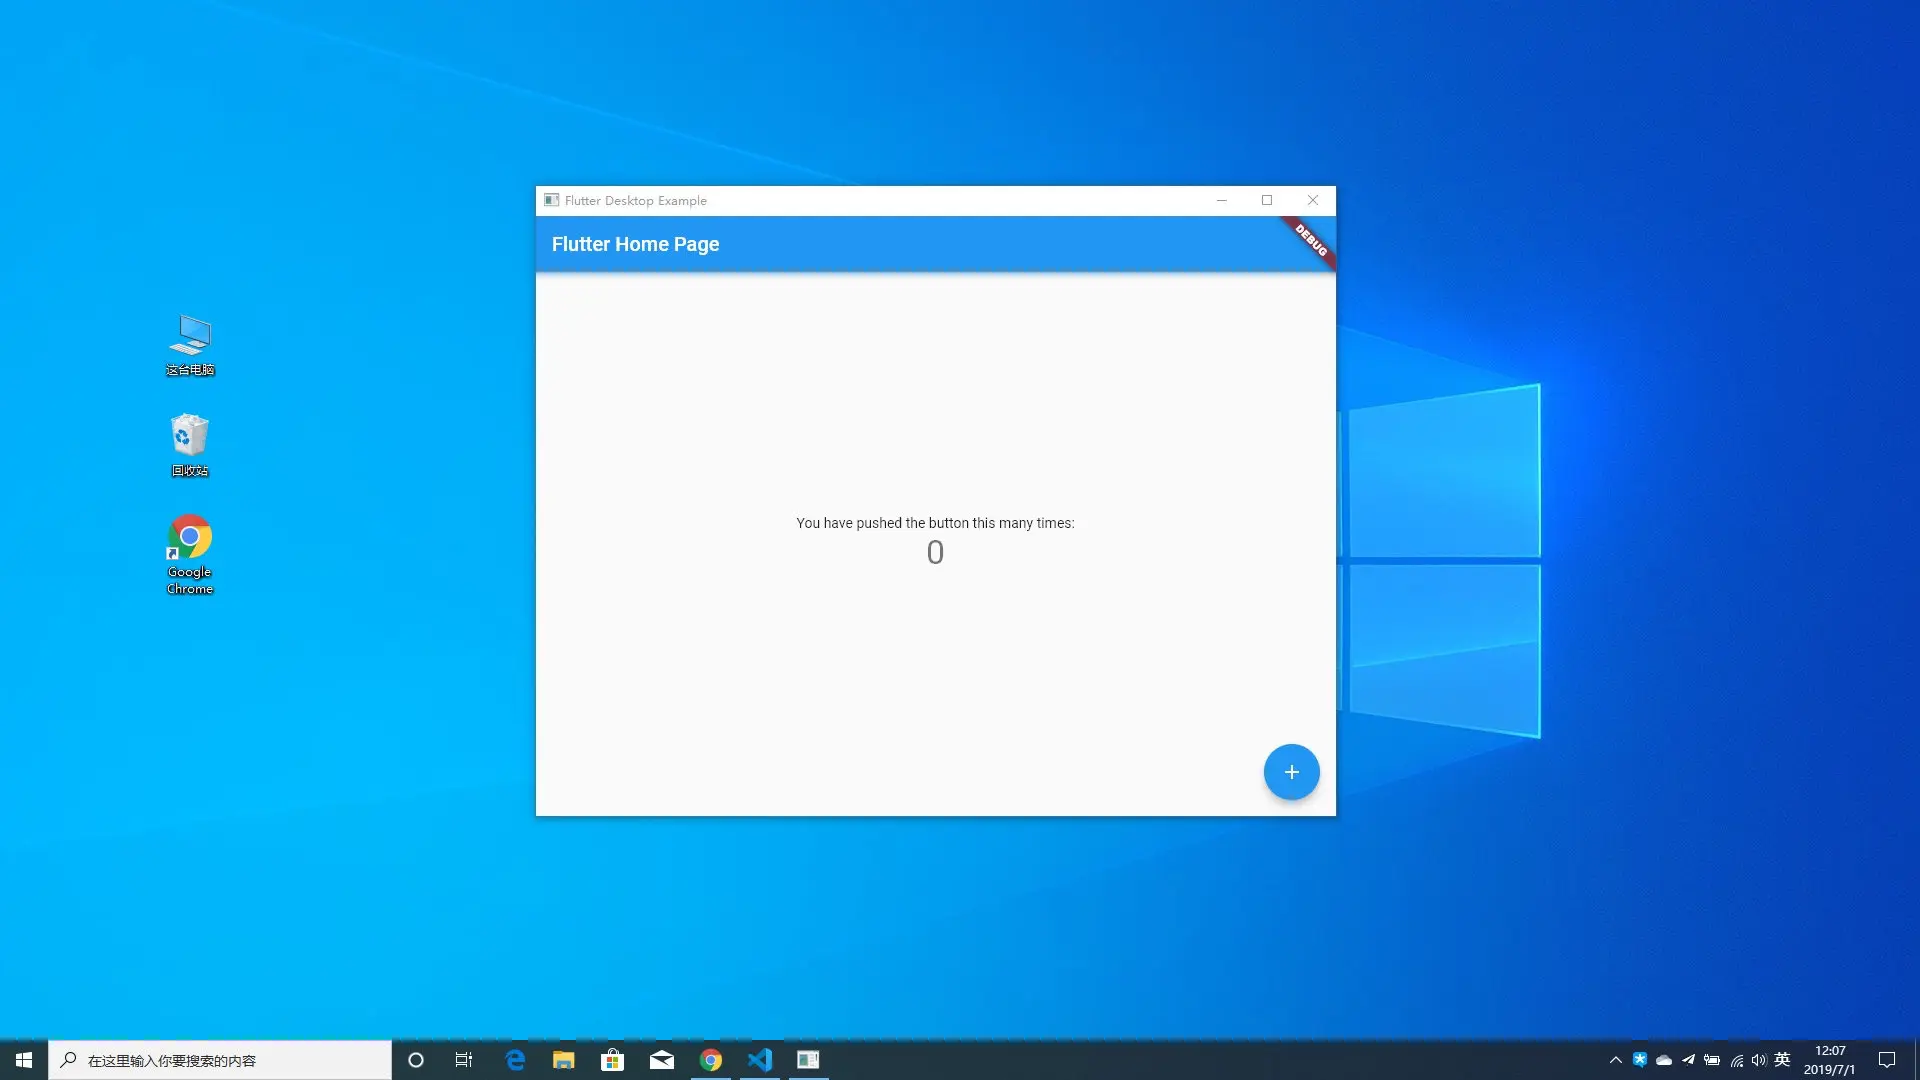Open the clock and date flyout

pyautogui.click(x=1829, y=1060)
